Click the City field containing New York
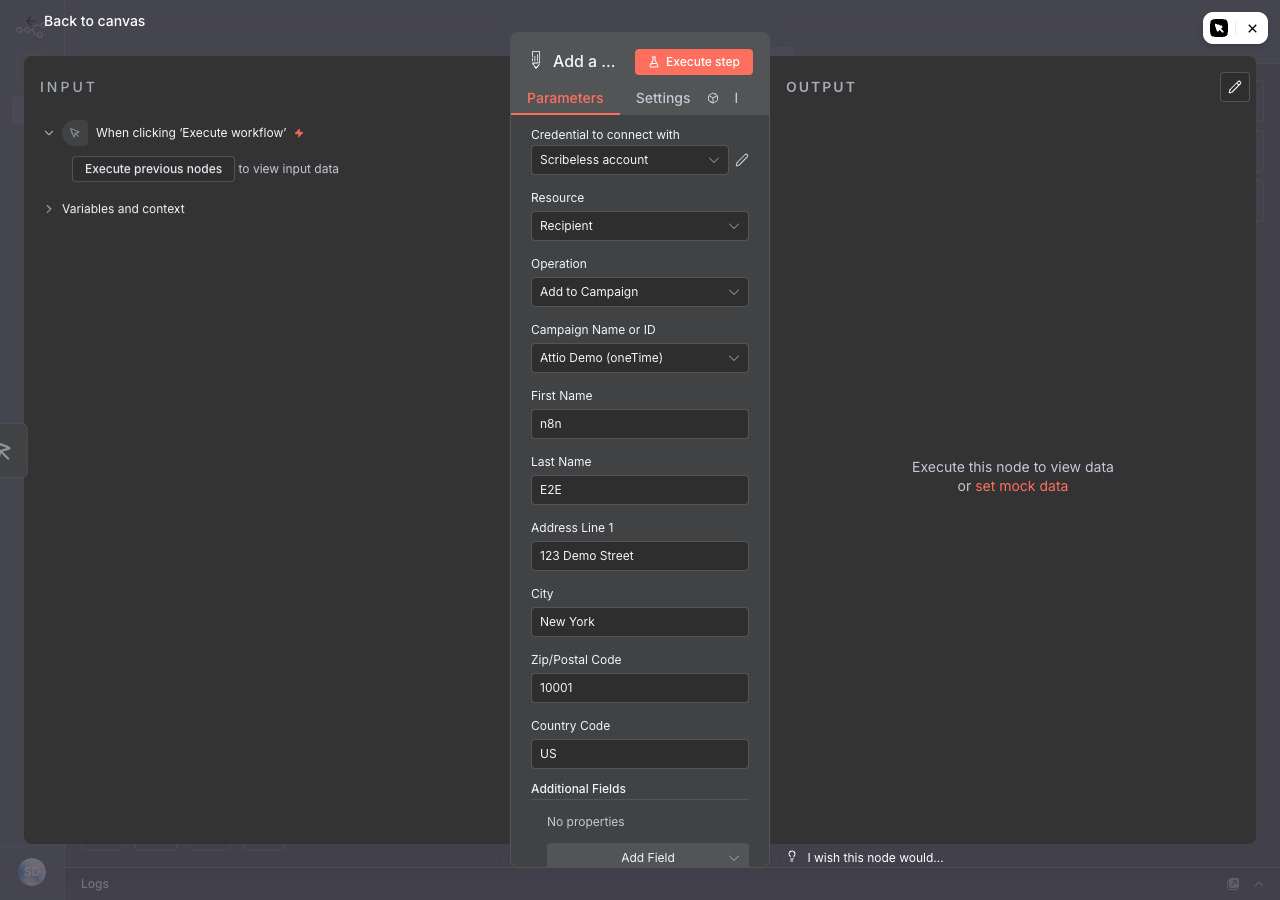Image resolution: width=1280 pixels, height=900 pixels. pyautogui.click(x=640, y=622)
